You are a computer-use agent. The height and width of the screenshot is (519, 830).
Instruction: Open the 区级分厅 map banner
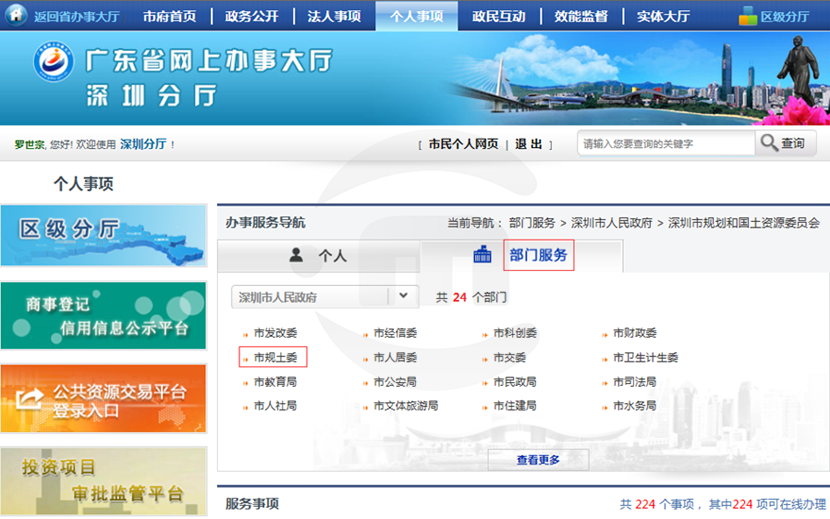click(x=103, y=234)
